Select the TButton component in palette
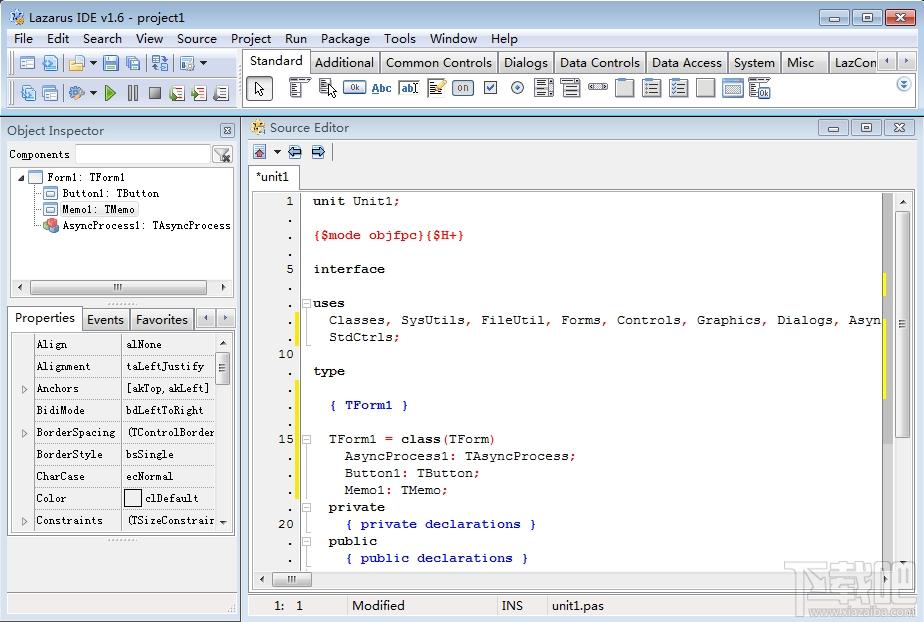This screenshot has height=622, width=924. click(354, 88)
